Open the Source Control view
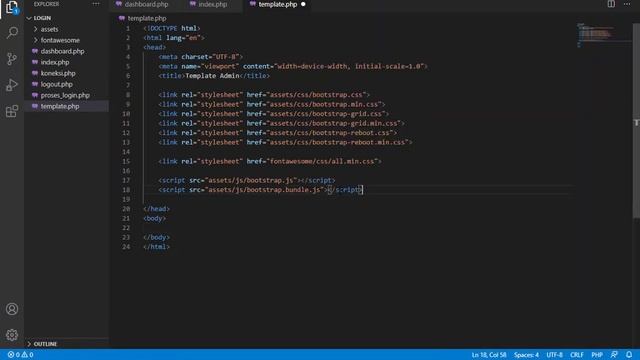640x360 pixels. pos(12,59)
